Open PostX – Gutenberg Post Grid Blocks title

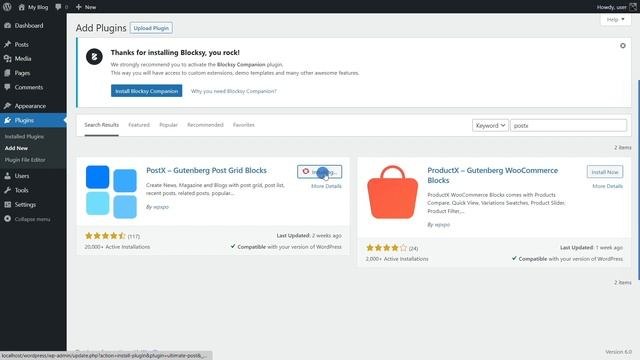click(207, 171)
